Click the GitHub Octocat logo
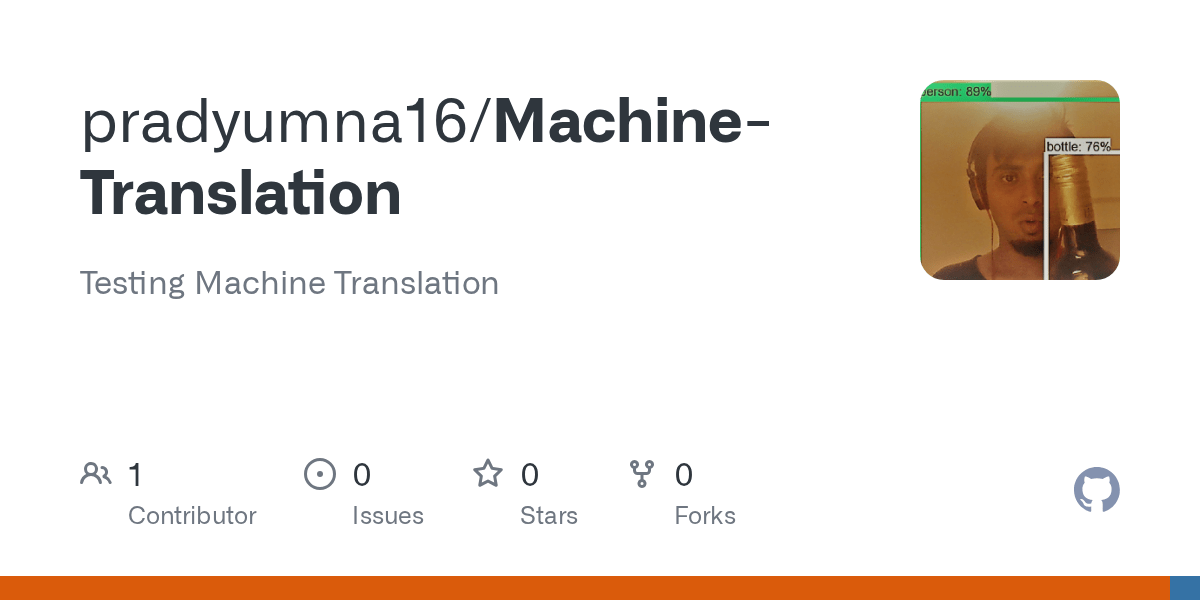The width and height of the screenshot is (1200, 600). tap(1097, 490)
